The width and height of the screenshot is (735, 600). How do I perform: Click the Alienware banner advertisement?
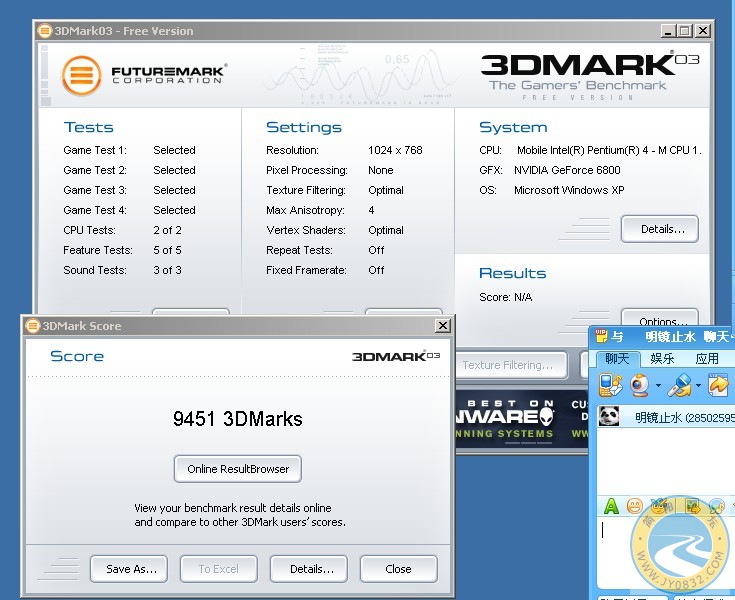[522, 420]
